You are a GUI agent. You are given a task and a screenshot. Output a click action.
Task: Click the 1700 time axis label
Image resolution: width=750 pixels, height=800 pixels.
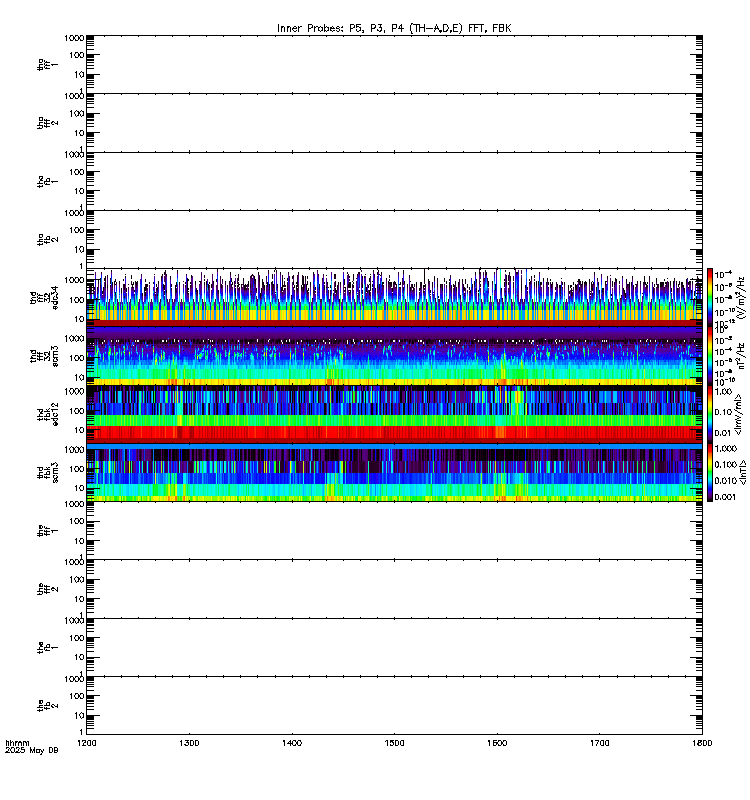coord(599,743)
